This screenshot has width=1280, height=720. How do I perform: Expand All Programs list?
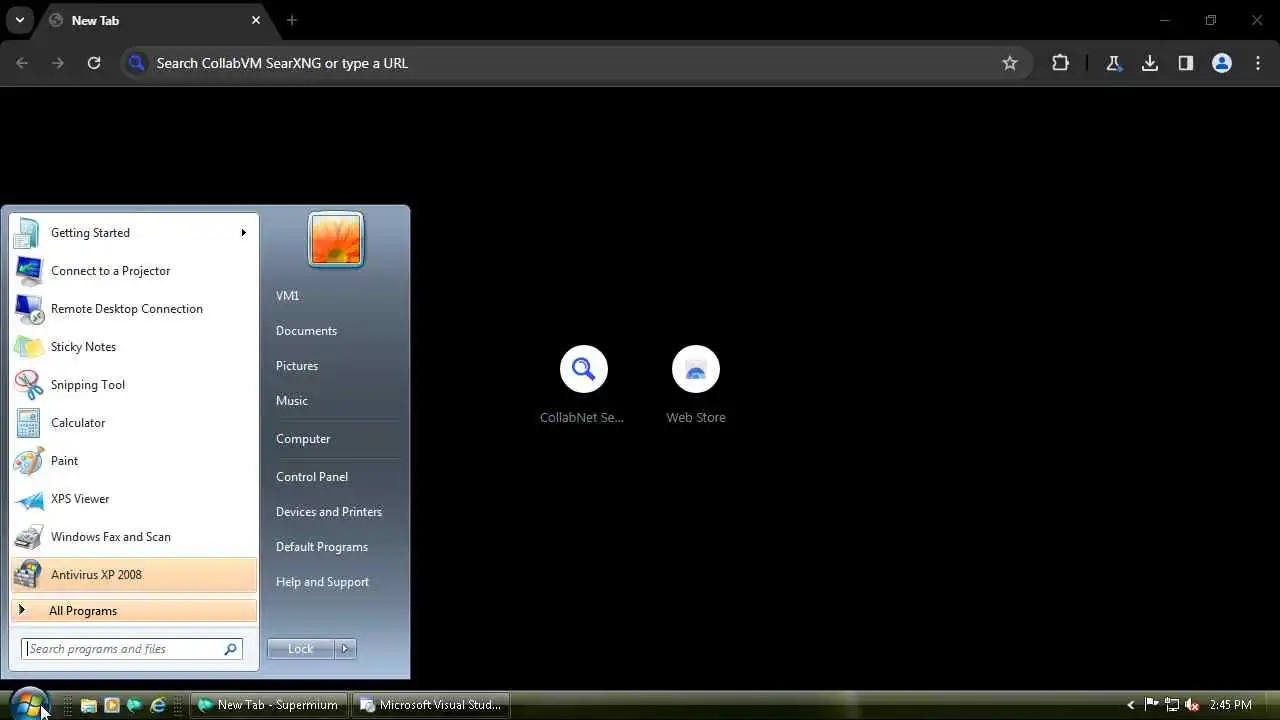(134, 611)
